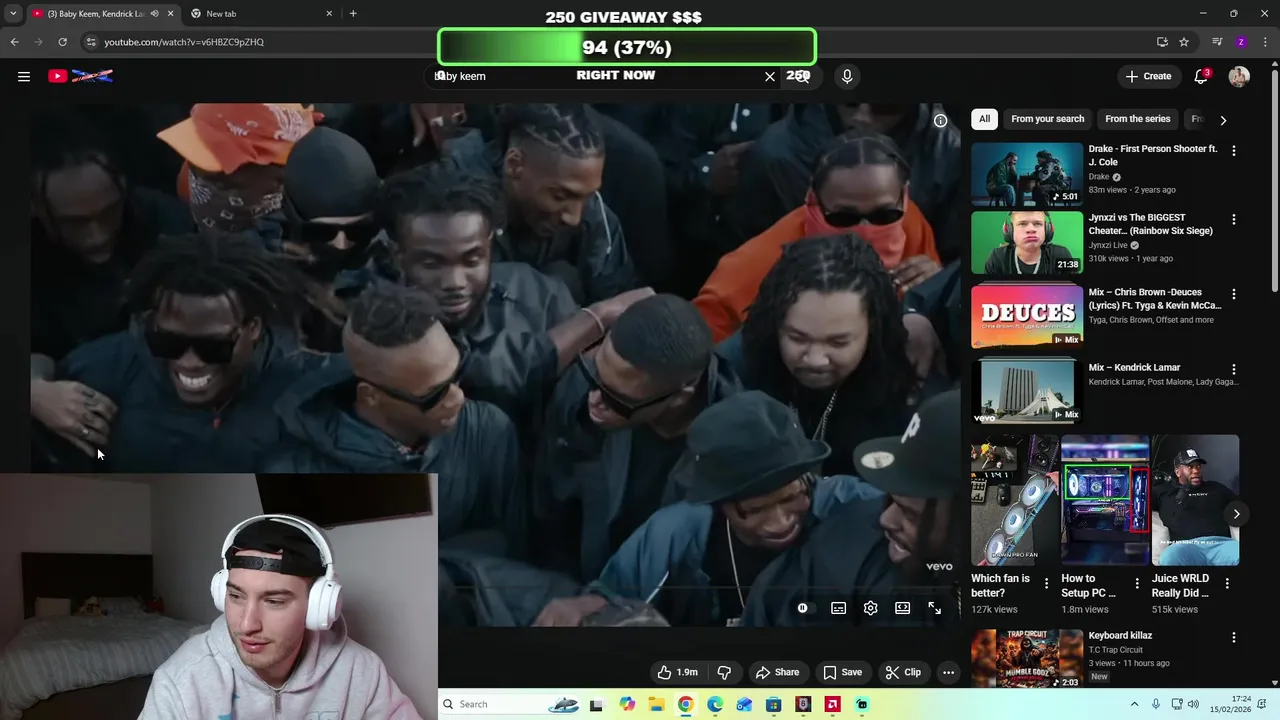Open the YouTube hamburger guide menu
This screenshot has height=720, width=1280.
(x=24, y=76)
